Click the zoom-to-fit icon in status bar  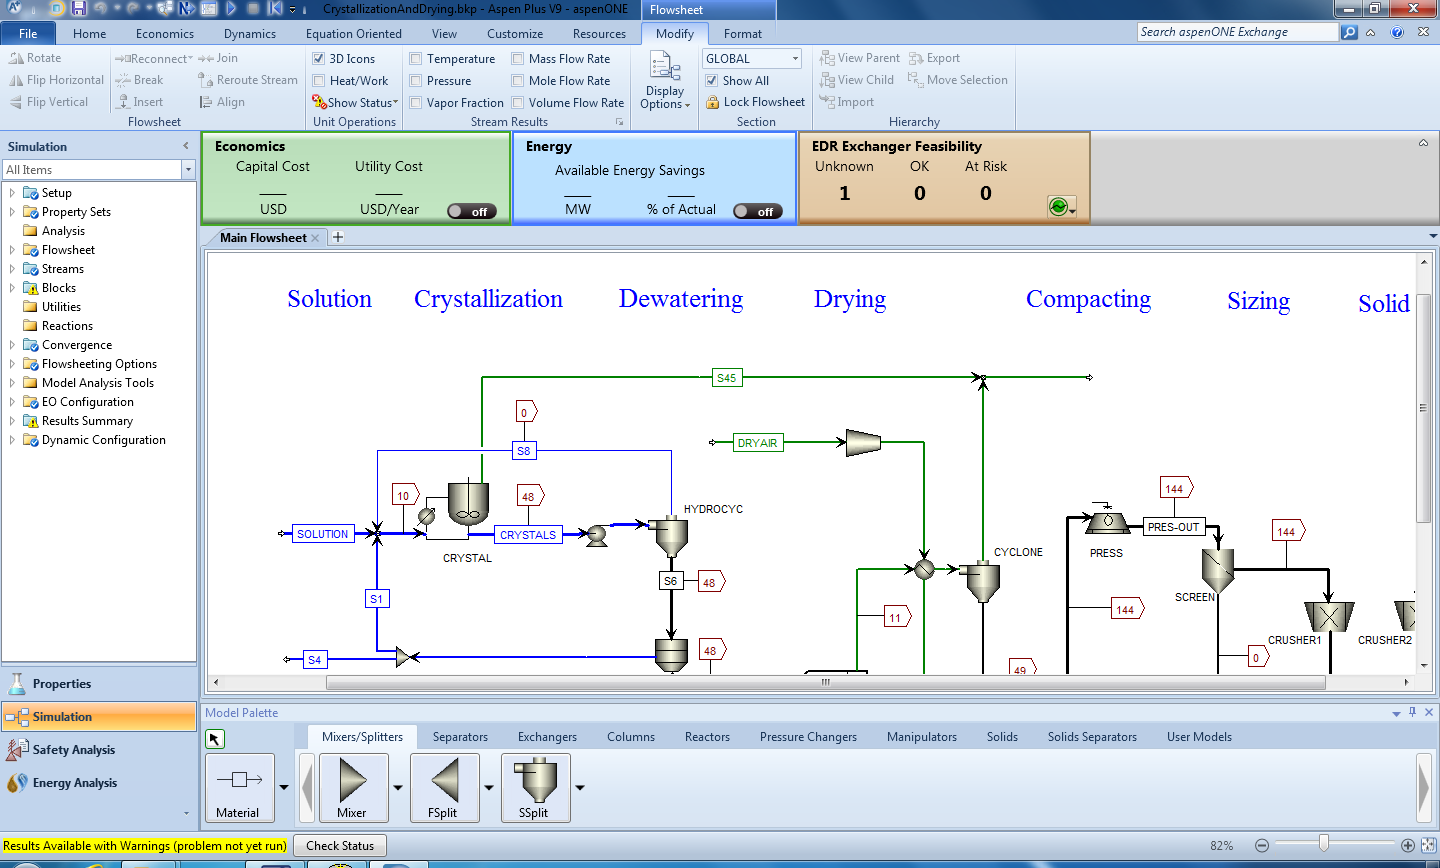click(1429, 845)
